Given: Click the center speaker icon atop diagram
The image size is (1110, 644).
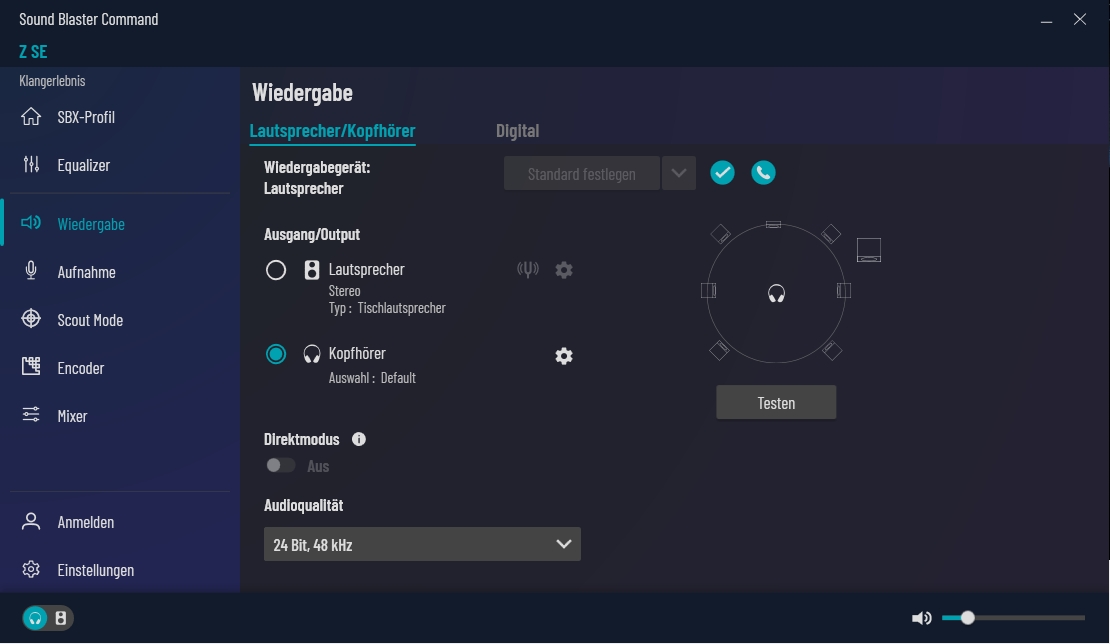Looking at the screenshot, I should click(774, 224).
